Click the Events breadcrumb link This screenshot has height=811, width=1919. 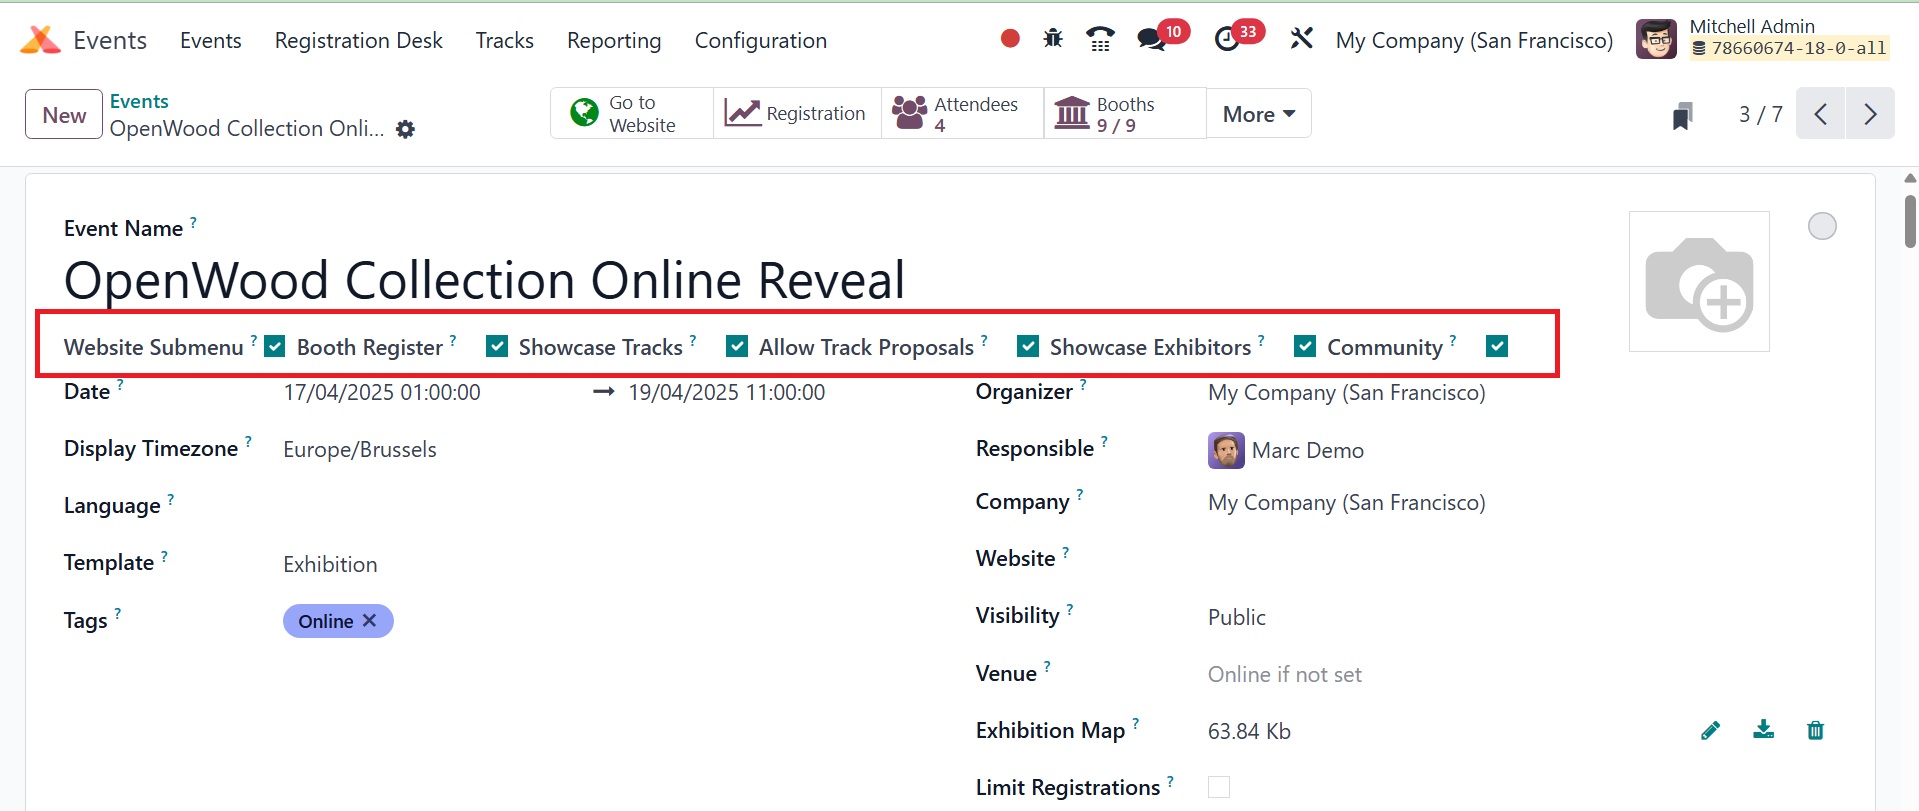point(139,101)
